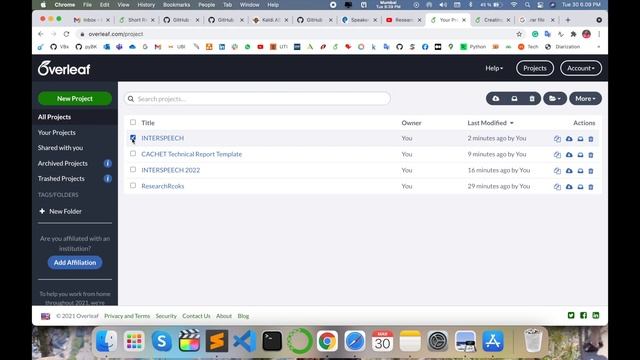Open Privacy and Terms footer link
The width and height of the screenshot is (640, 360).
[x=127, y=316]
